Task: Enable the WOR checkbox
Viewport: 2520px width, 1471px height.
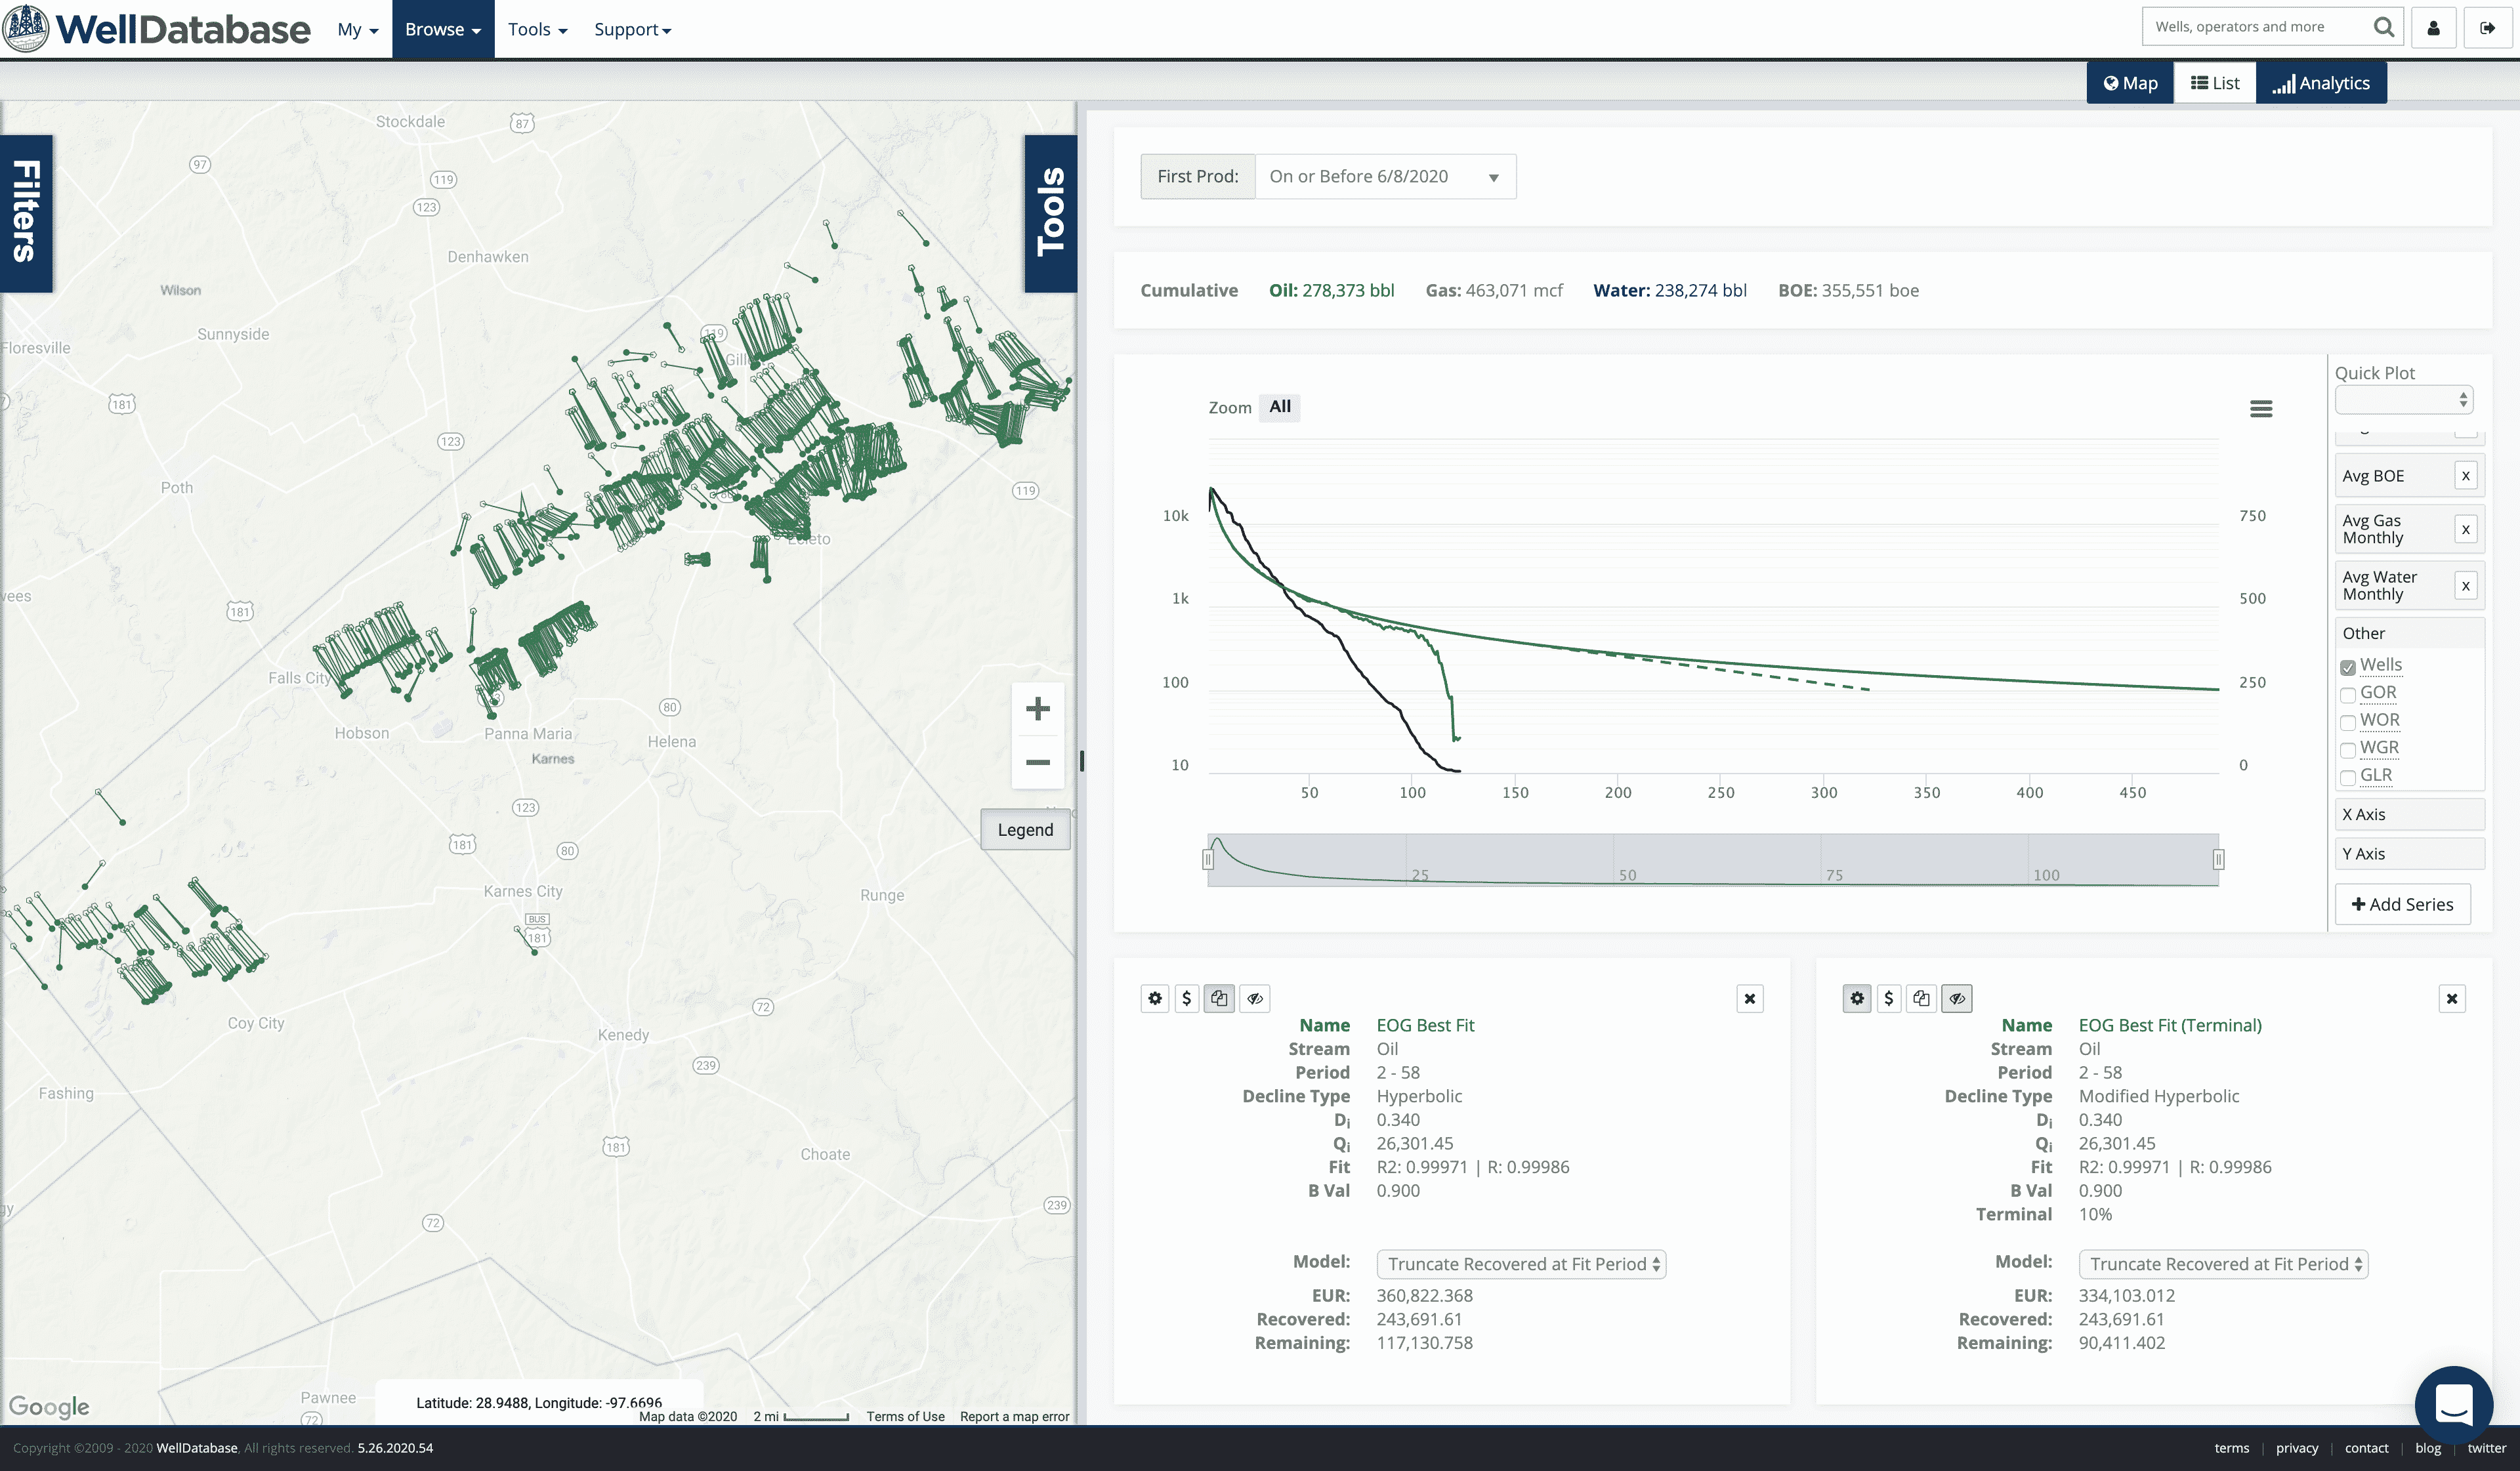Action: (x=2348, y=722)
